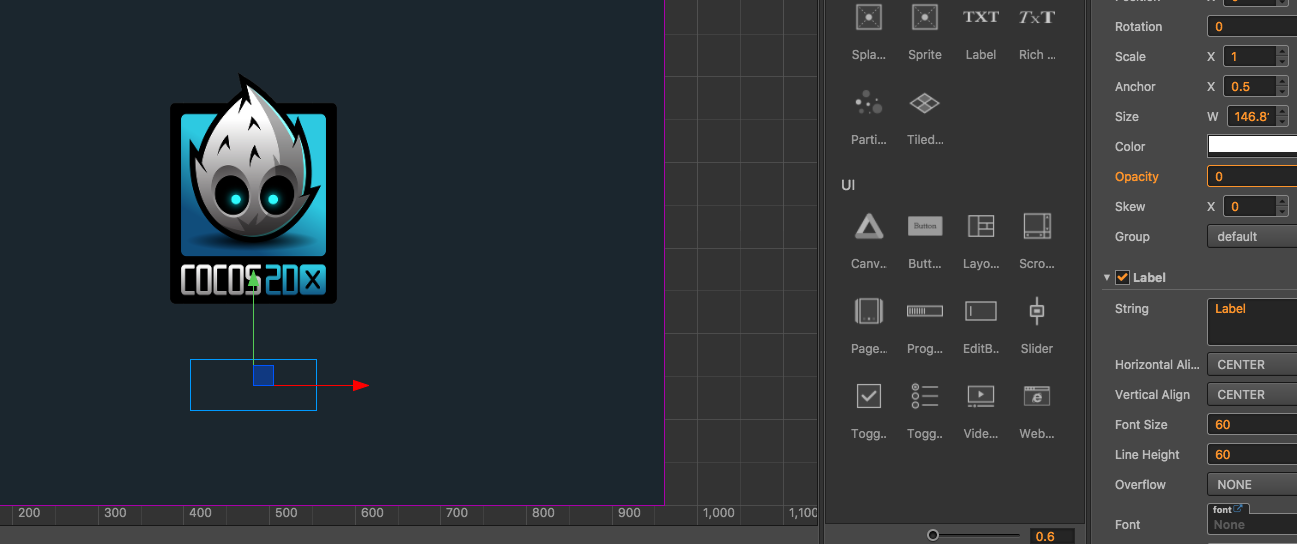Click the Opacity input field
Viewport: 1297px width, 544px height.
coord(1252,177)
